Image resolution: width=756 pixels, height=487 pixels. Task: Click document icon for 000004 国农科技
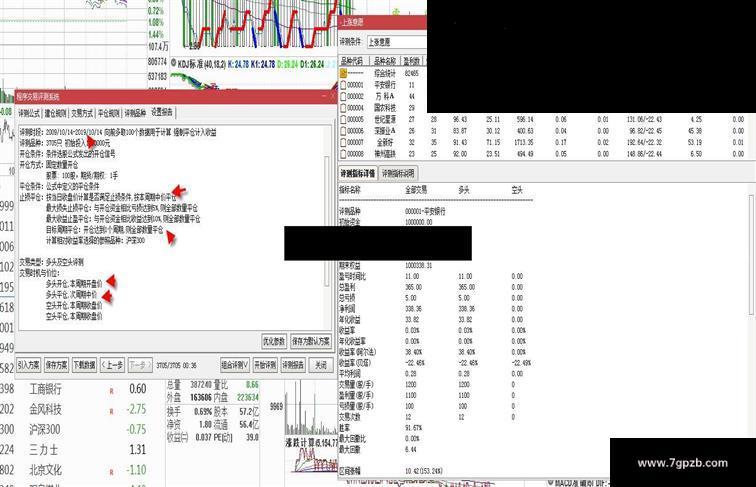pyautogui.click(x=343, y=108)
